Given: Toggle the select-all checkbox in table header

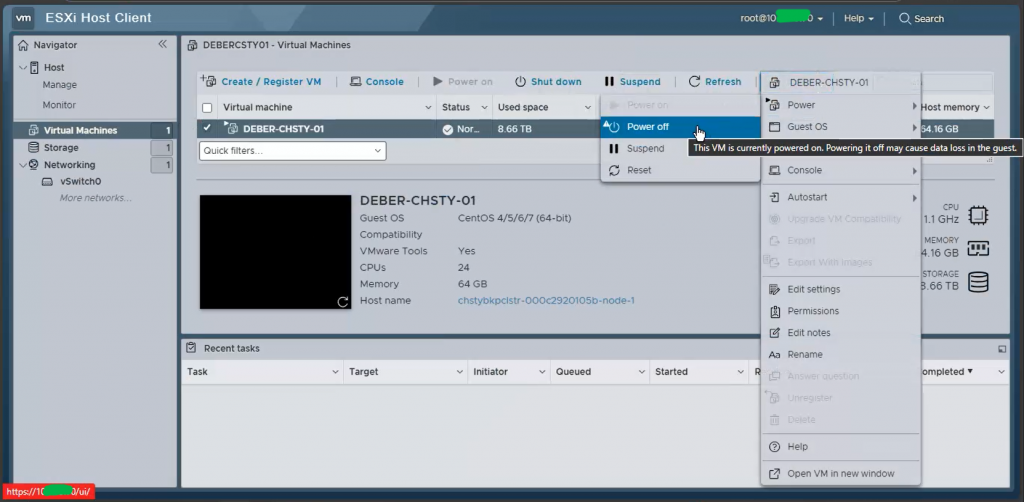Looking at the screenshot, I should (207, 107).
